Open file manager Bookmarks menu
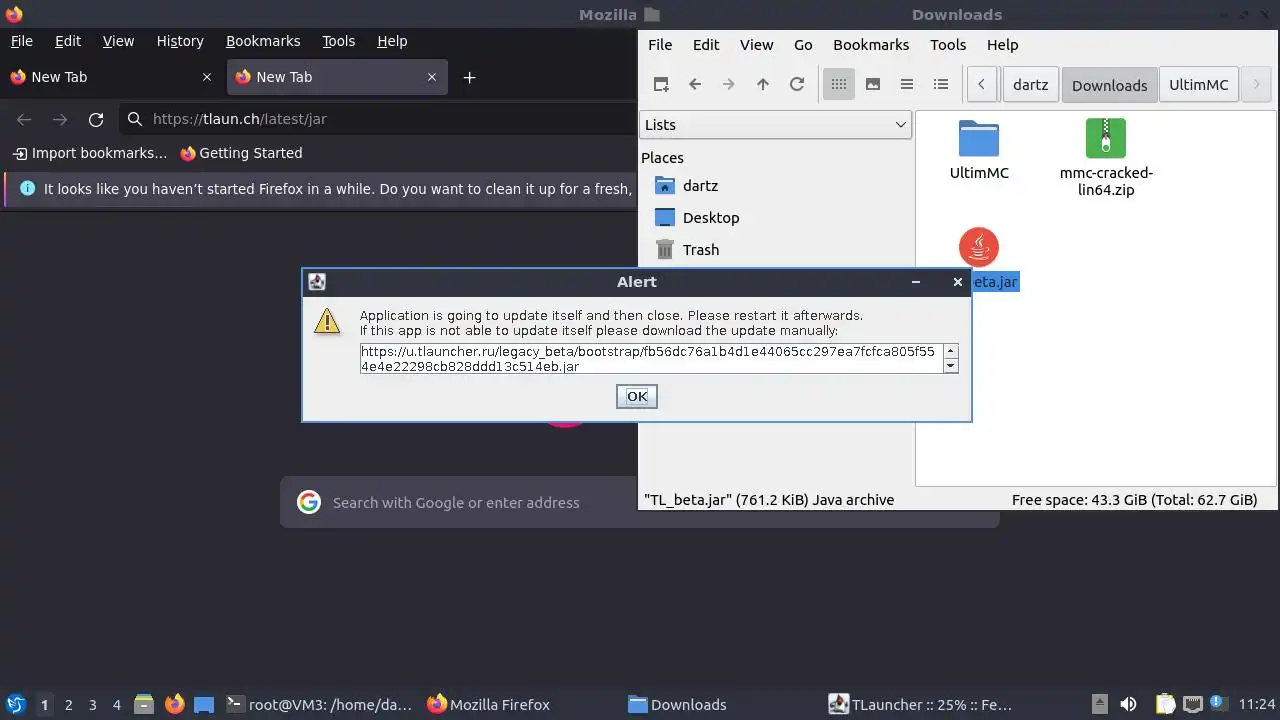 871,45
